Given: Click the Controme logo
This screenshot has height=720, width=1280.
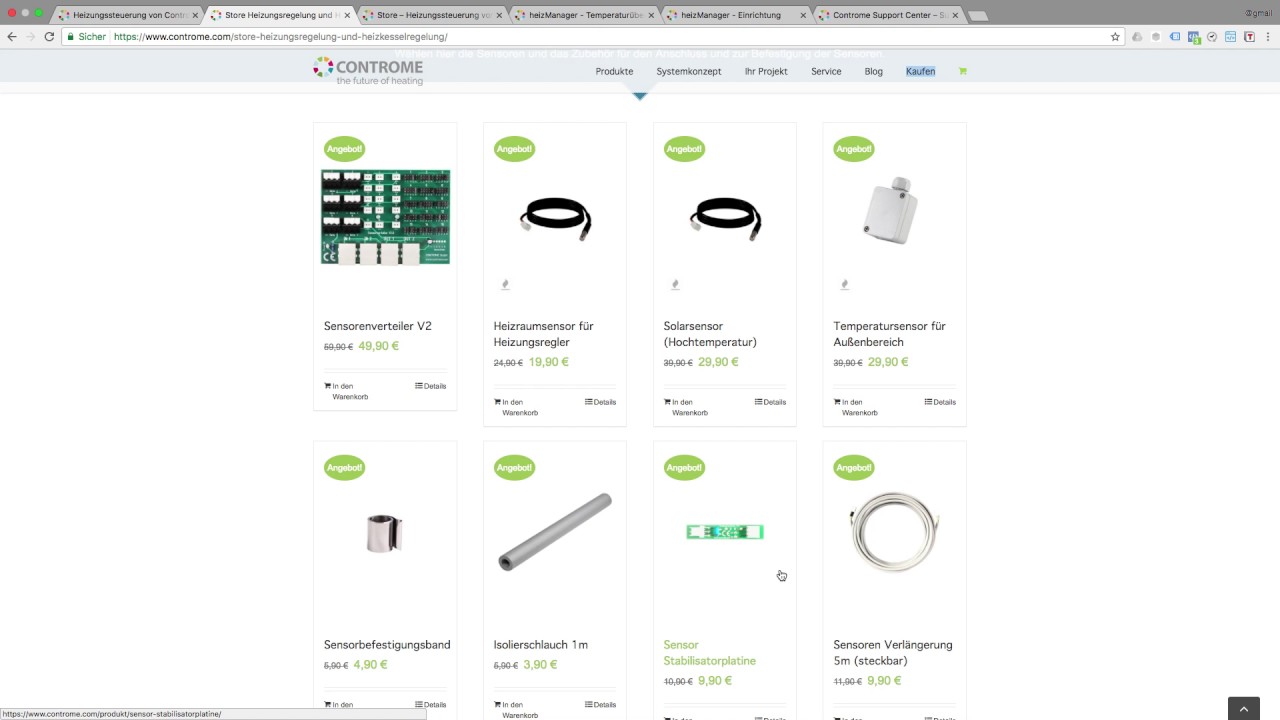Looking at the screenshot, I should pos(368,70).
